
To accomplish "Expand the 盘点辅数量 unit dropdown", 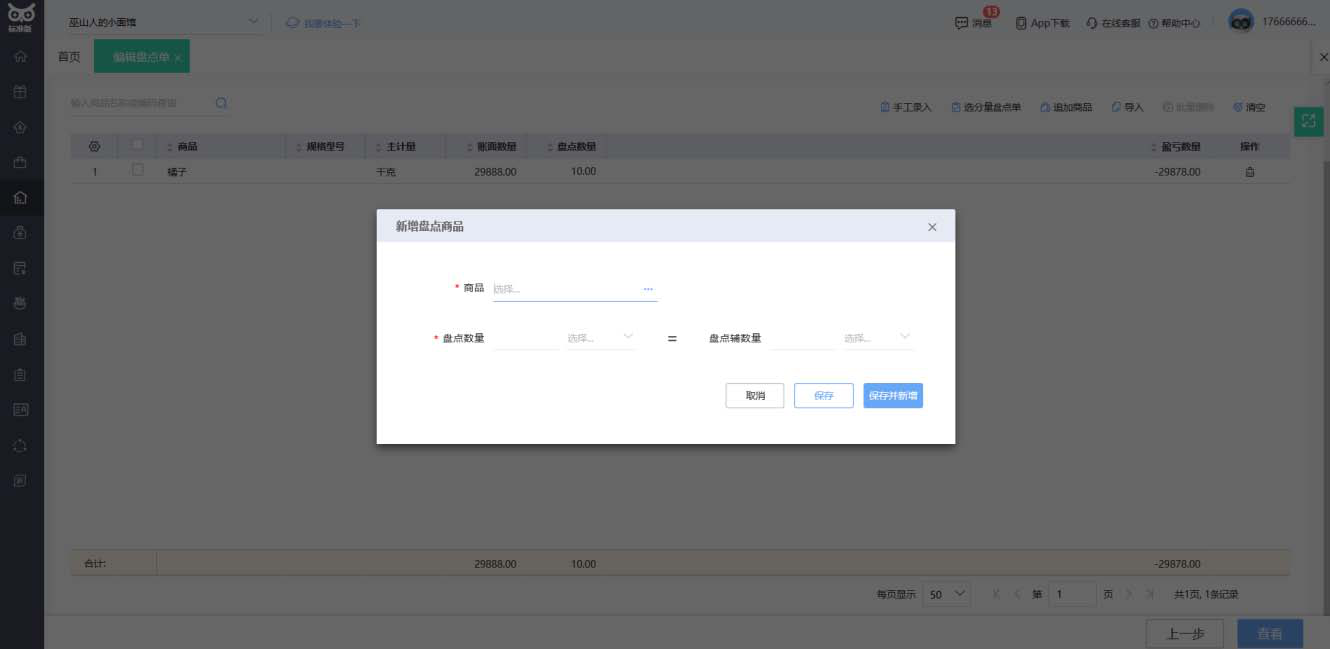I will [x=878, y=338].
